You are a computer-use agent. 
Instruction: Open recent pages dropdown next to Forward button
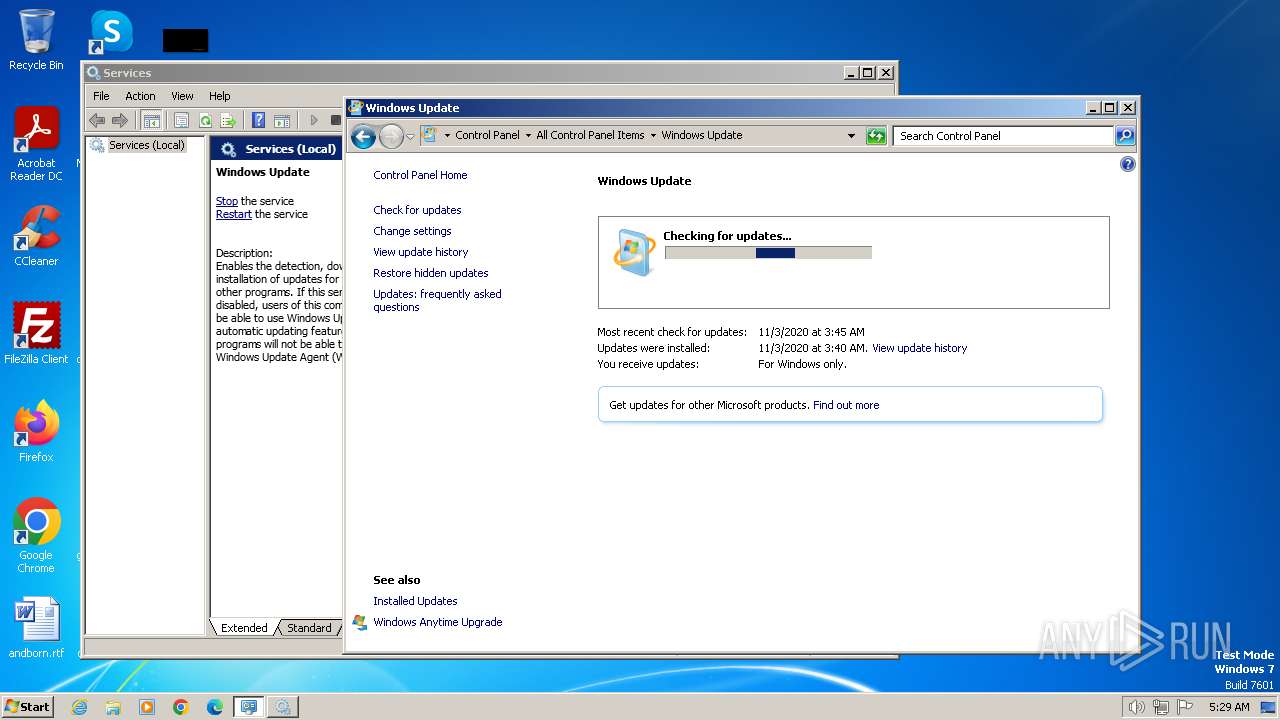tap(410, 137)
